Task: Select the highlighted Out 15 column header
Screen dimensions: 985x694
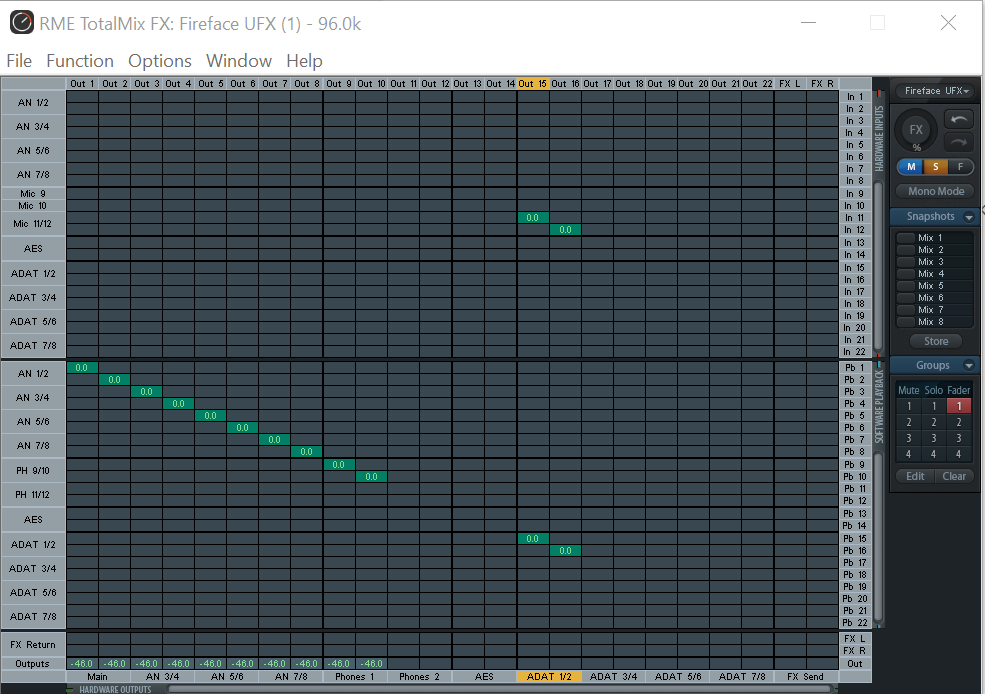Action: (533, 84)
